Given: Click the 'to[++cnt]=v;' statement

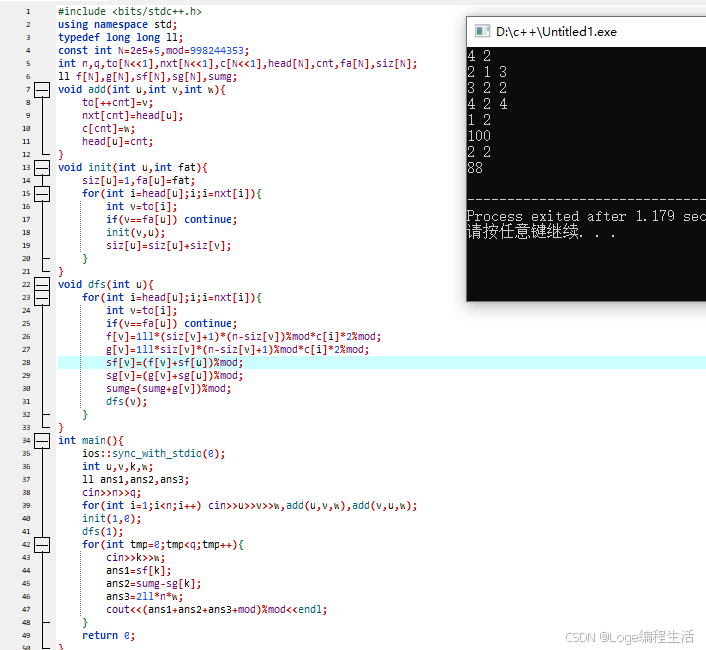Looking at the screenshot, I should (118, 103).
